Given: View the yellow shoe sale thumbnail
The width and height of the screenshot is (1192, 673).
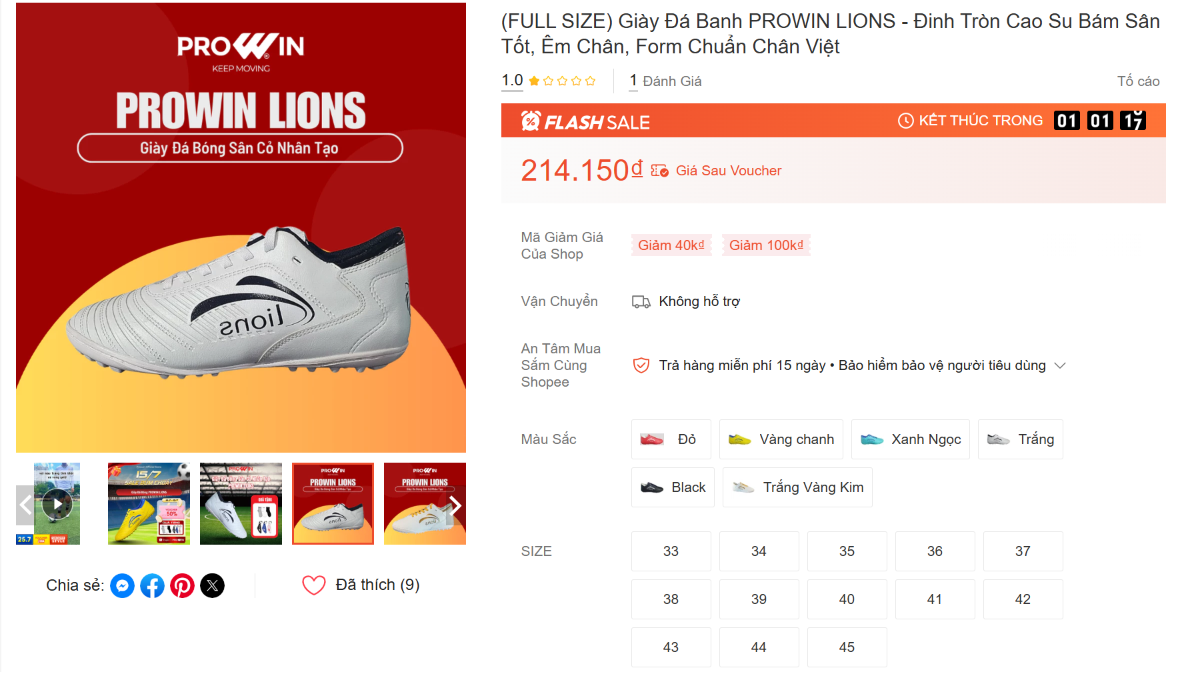Looking at the screenshot, I should pos(149,503).
